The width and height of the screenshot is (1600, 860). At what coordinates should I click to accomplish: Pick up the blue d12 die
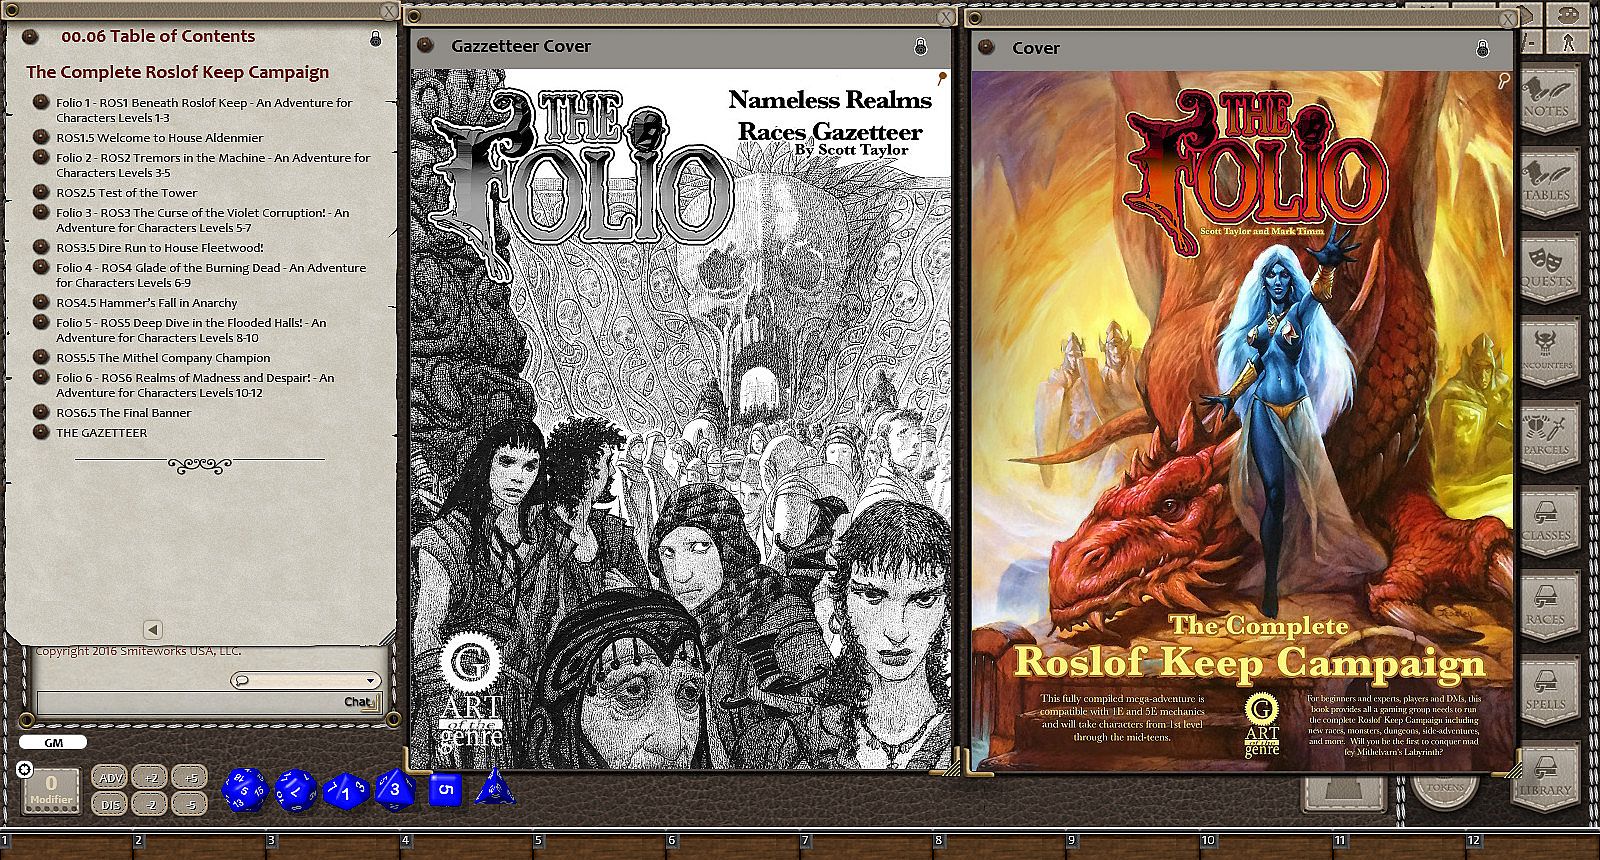(296, 790)
